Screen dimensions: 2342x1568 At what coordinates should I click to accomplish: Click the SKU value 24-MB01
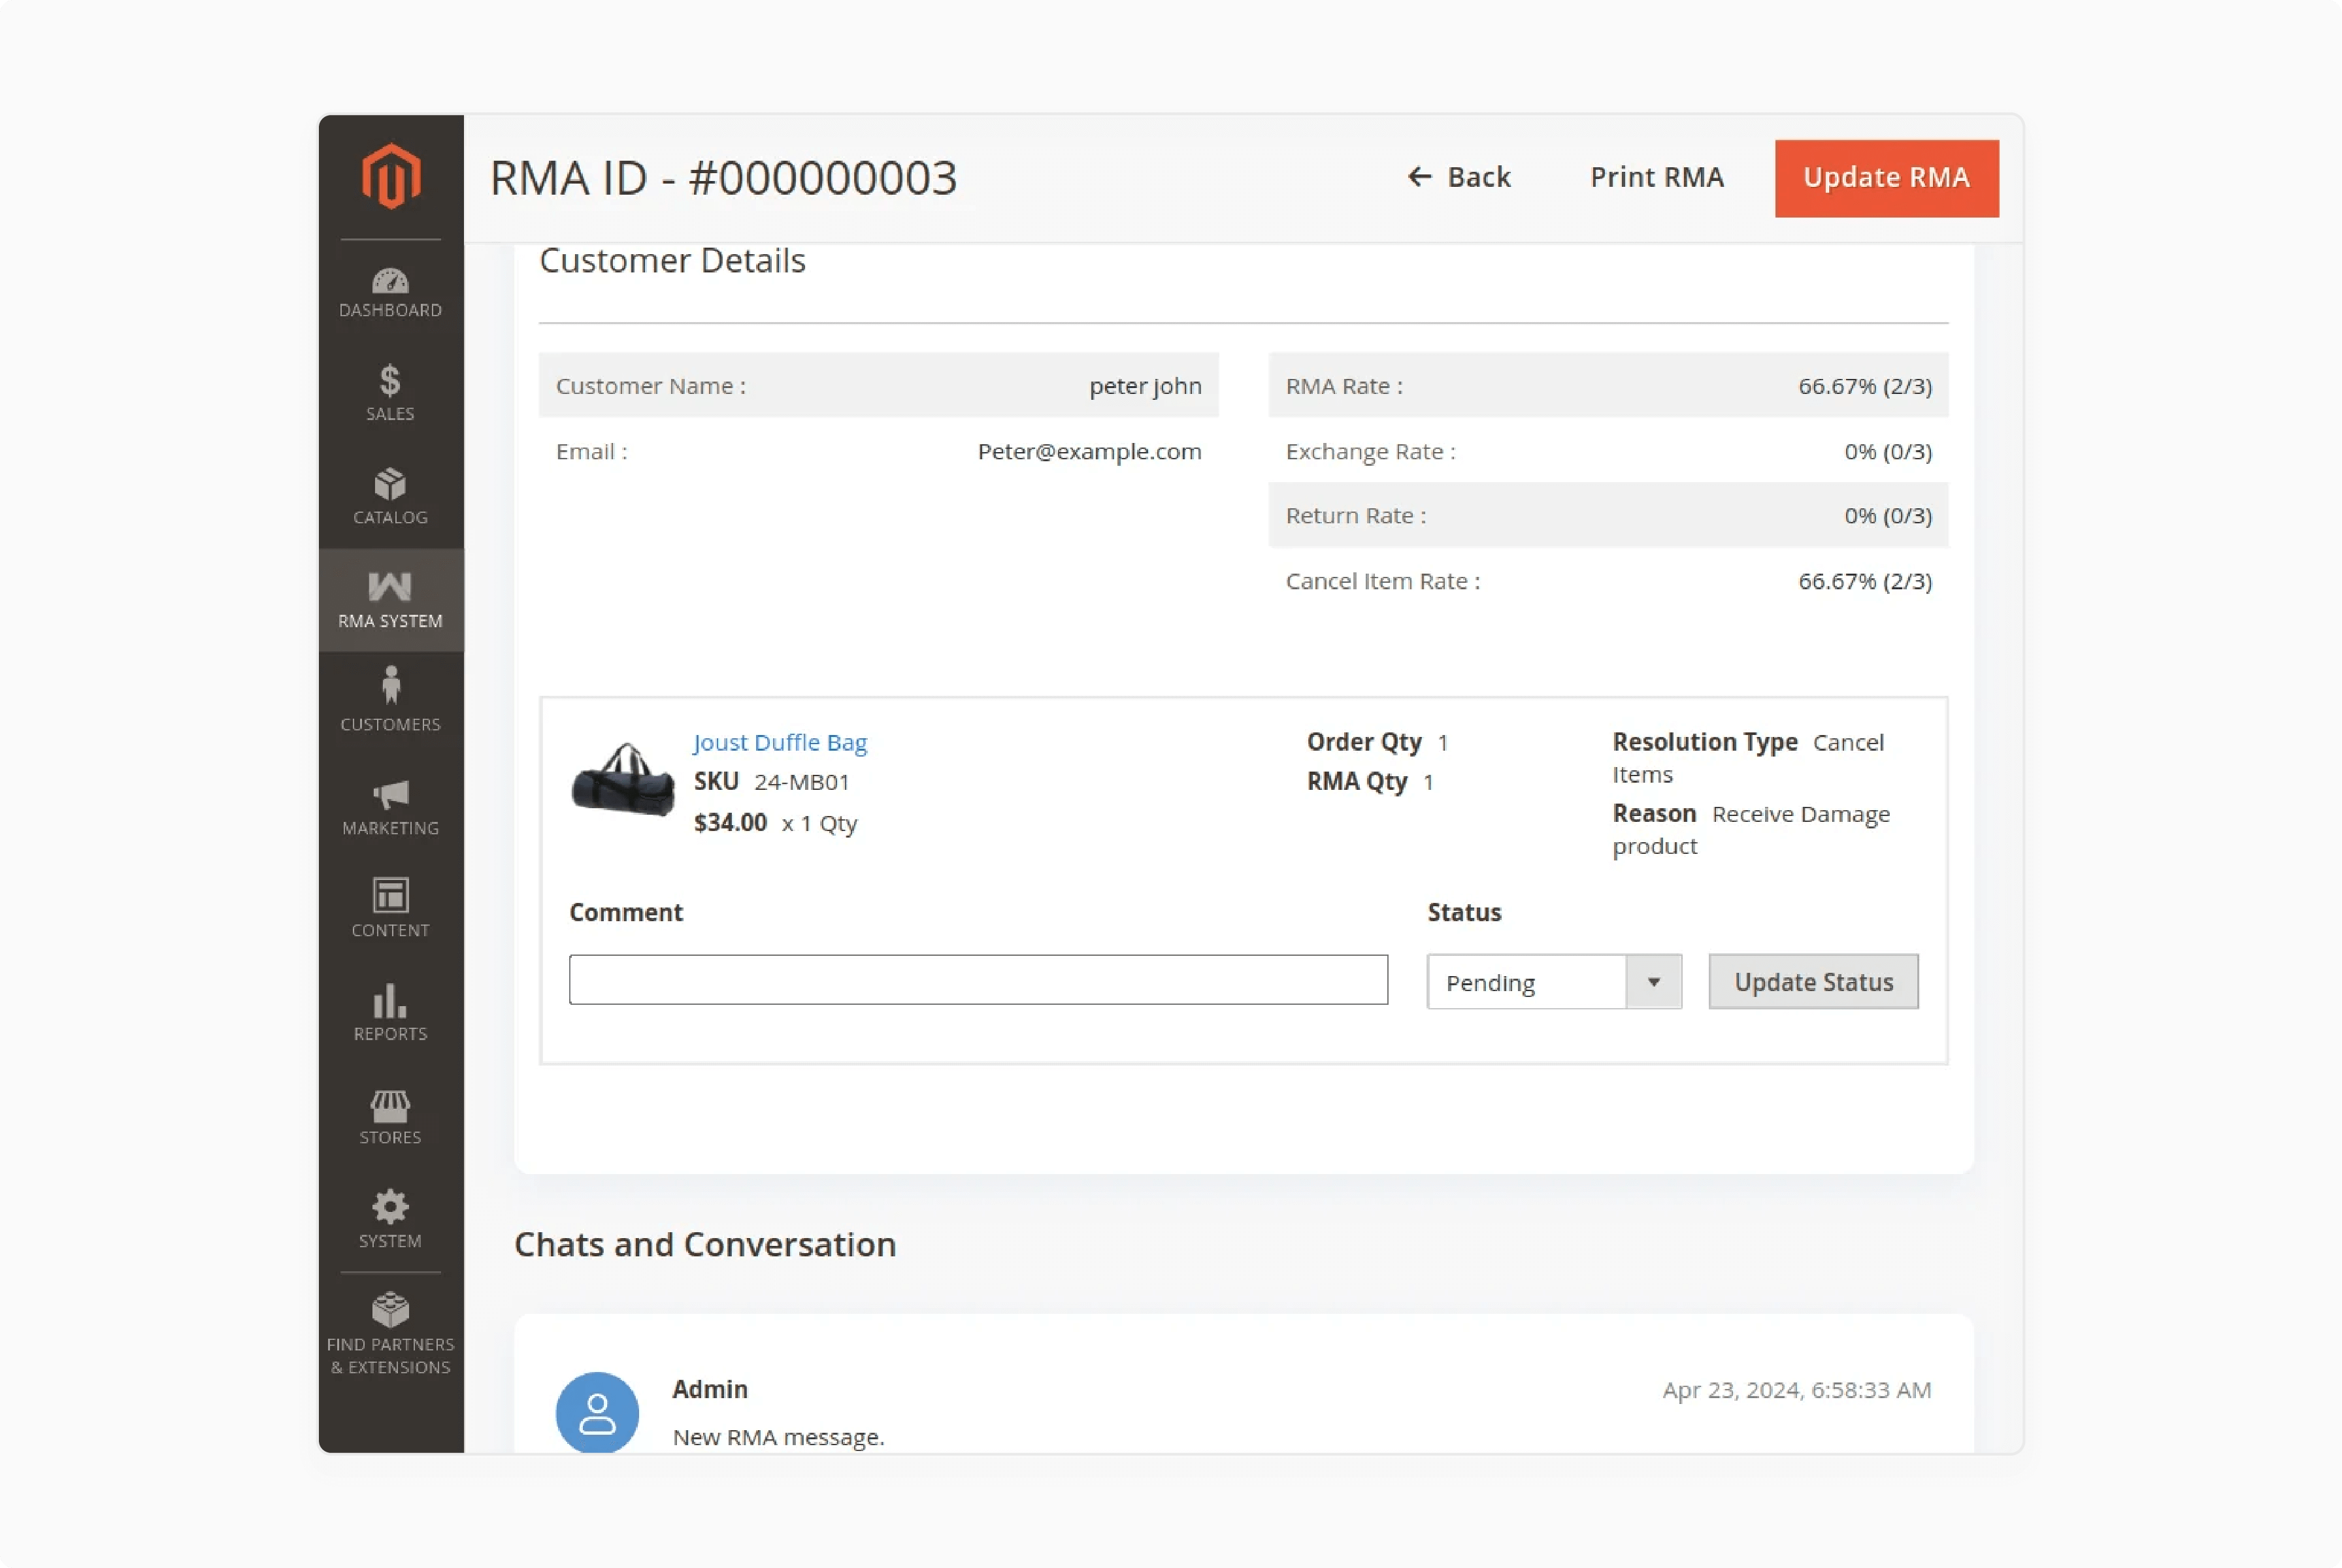pos(801,782)
